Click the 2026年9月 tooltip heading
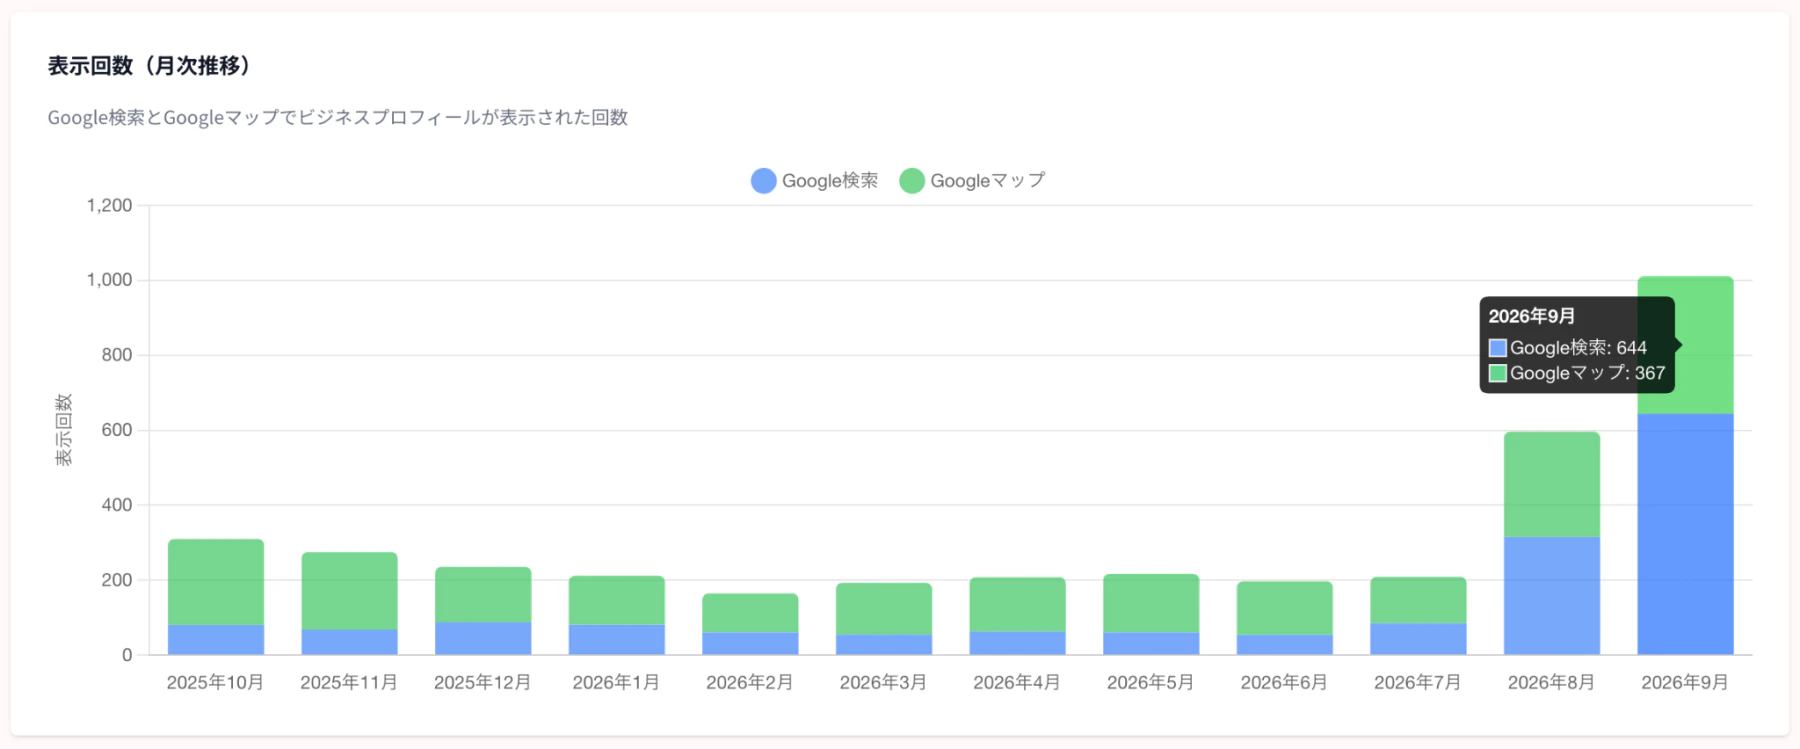This screenshot has width=1800, height=749. pos(1532,316)
